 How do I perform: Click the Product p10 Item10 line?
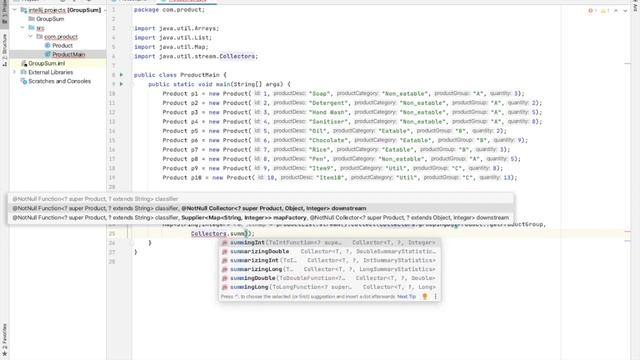point(340,178)
